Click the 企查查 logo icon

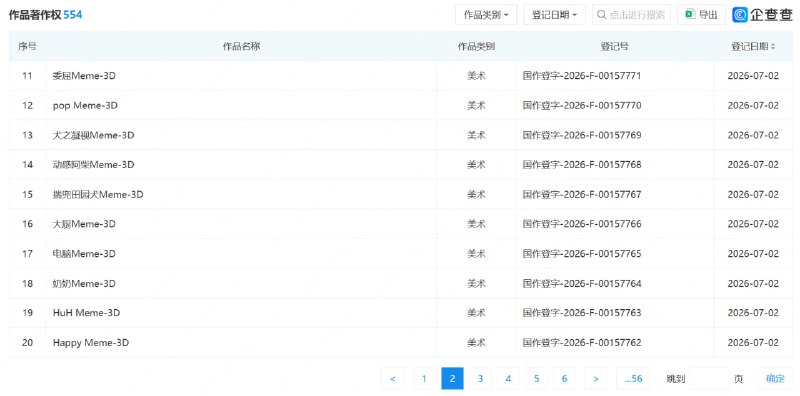740,15
